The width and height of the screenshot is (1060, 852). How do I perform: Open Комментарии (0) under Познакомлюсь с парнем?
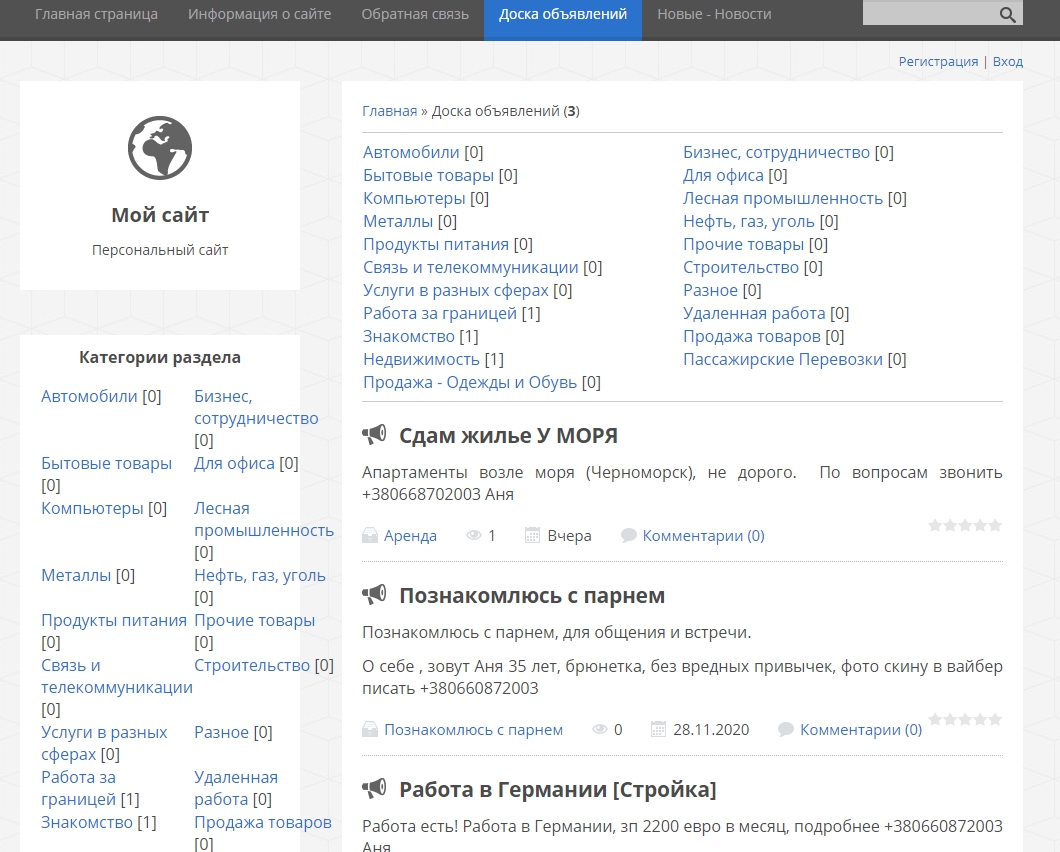pyautogui.click(x=860, y=729)
